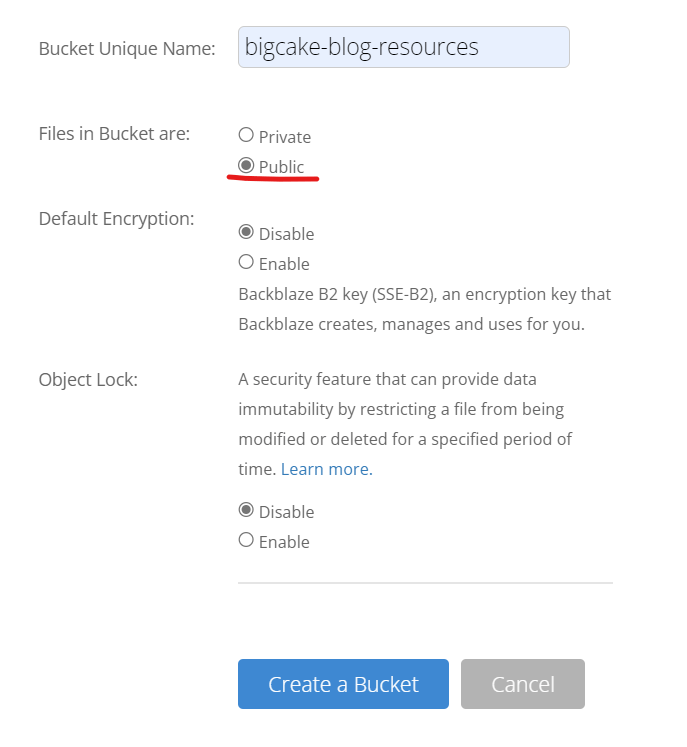Click the word 'Private' next to its radio
This screenshot has width=687, height=747.
click(x=285, y=137)
